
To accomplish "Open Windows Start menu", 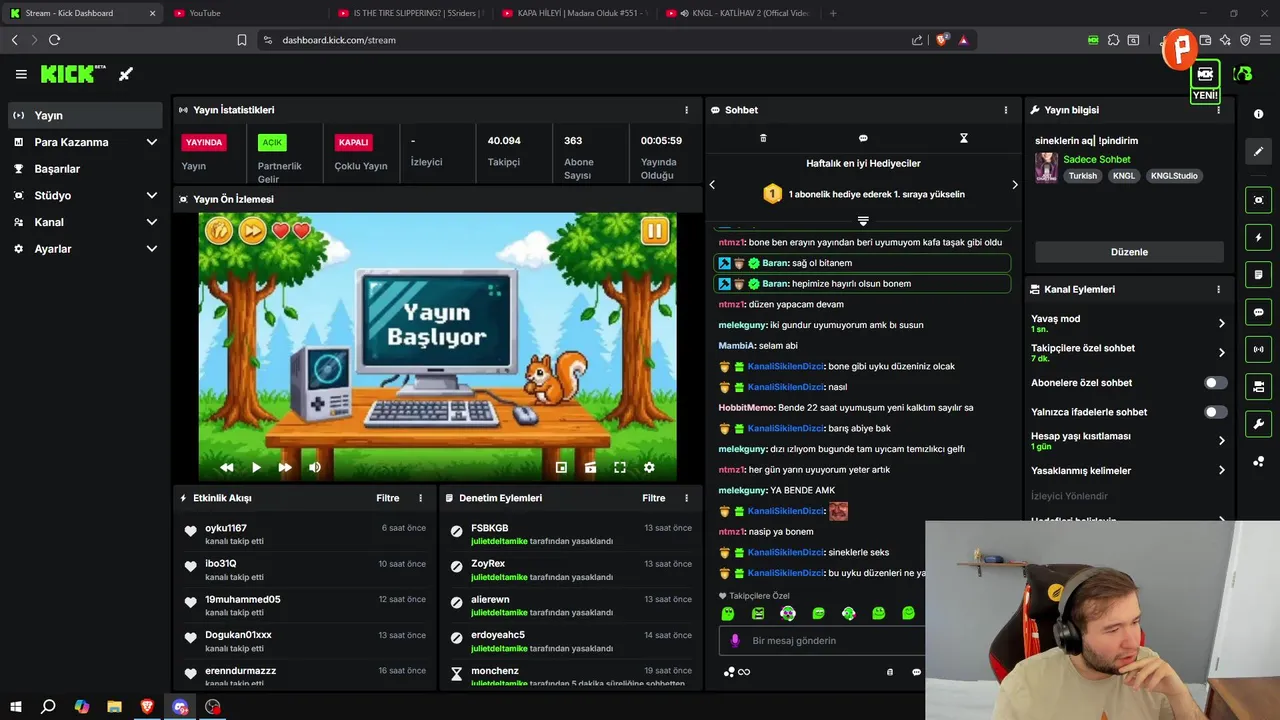I will 16,707.
